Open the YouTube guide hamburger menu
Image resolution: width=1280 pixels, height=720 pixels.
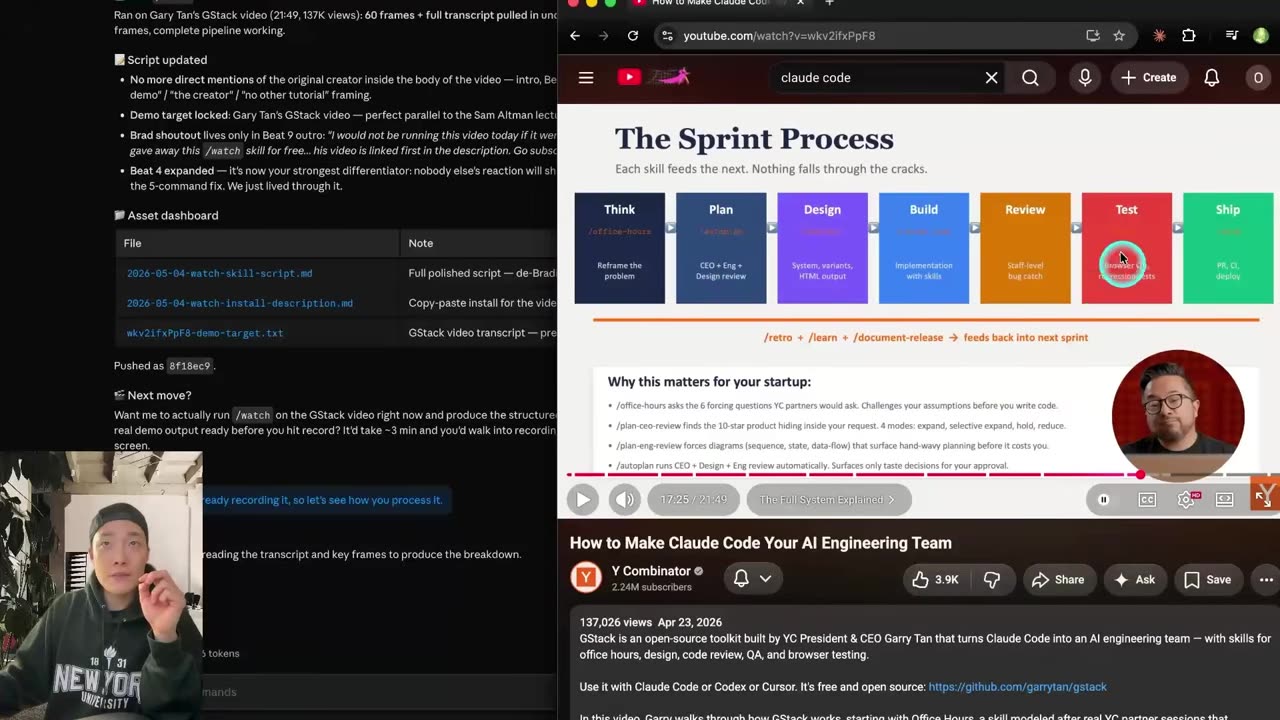pos(586,77)
